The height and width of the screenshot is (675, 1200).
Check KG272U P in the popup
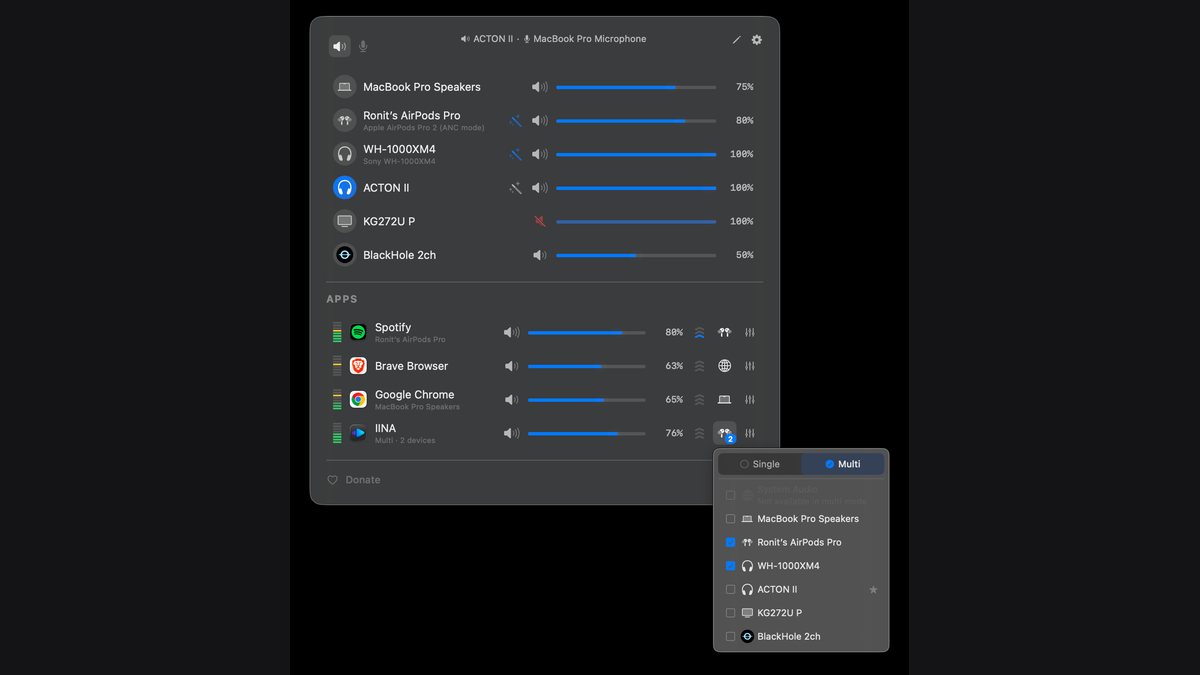tap(730, 613)
